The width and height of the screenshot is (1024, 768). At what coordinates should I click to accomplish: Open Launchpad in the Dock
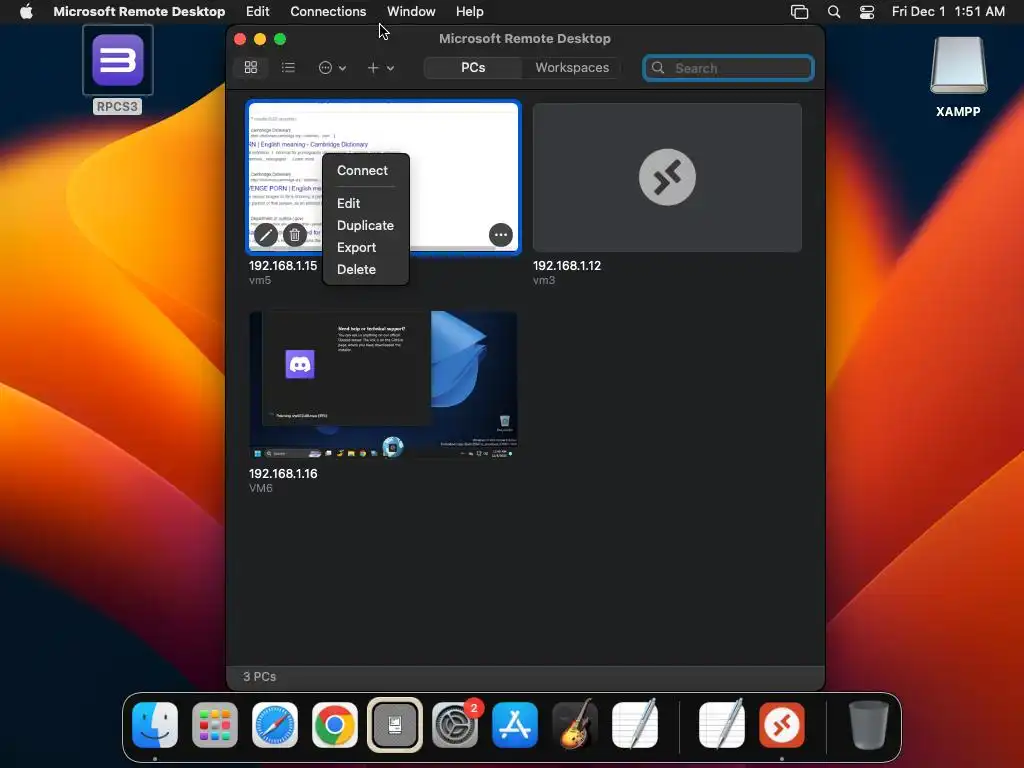pos(215,725)
